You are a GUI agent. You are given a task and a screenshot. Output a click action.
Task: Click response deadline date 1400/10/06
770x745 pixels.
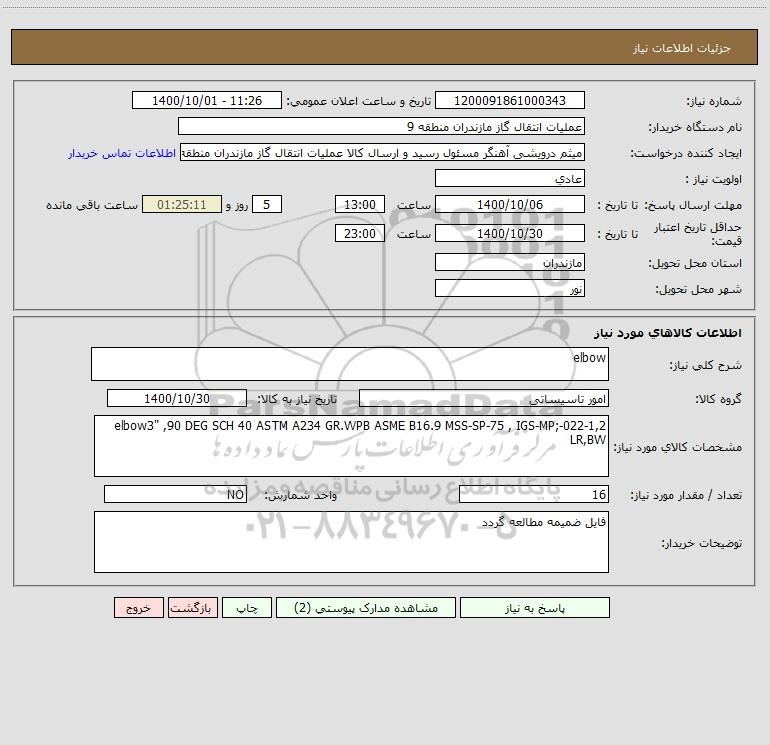[510, 204]
